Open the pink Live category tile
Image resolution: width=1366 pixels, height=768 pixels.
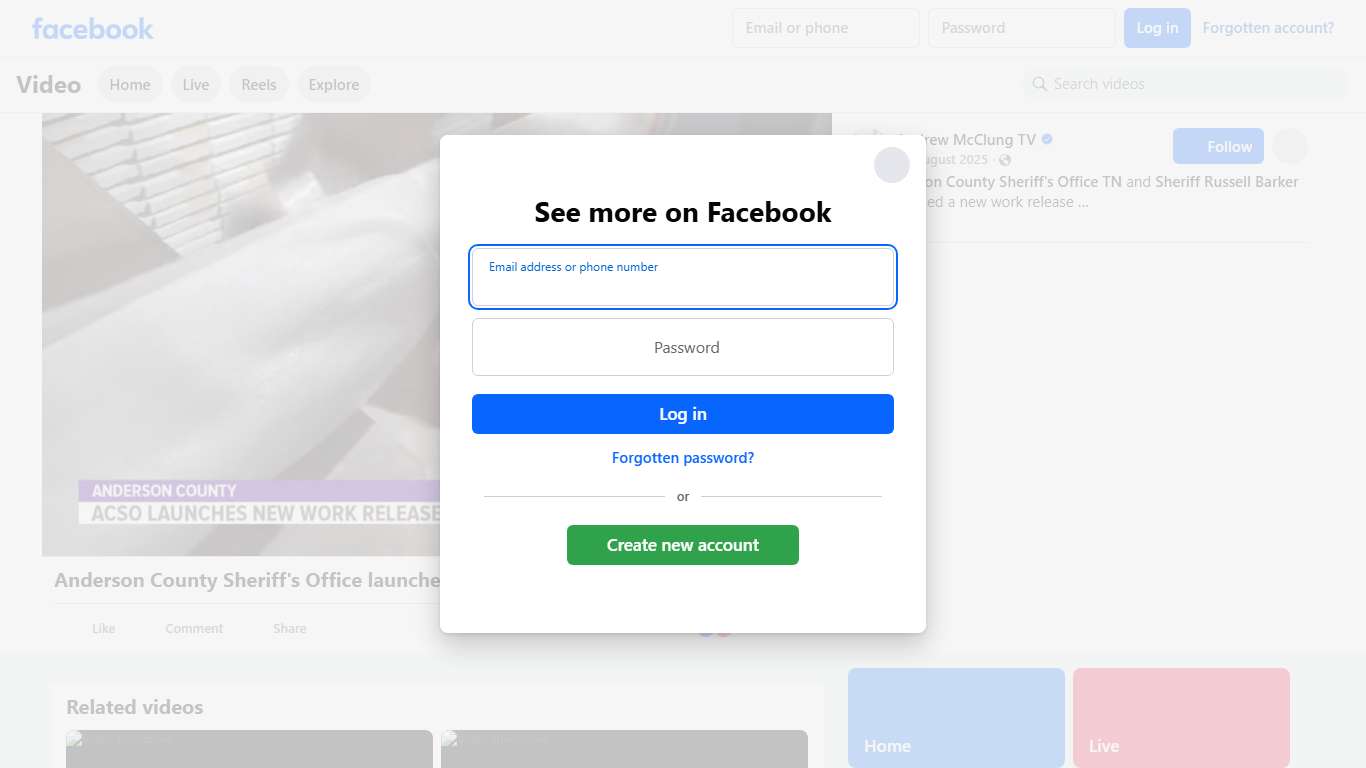(1181, 717)
